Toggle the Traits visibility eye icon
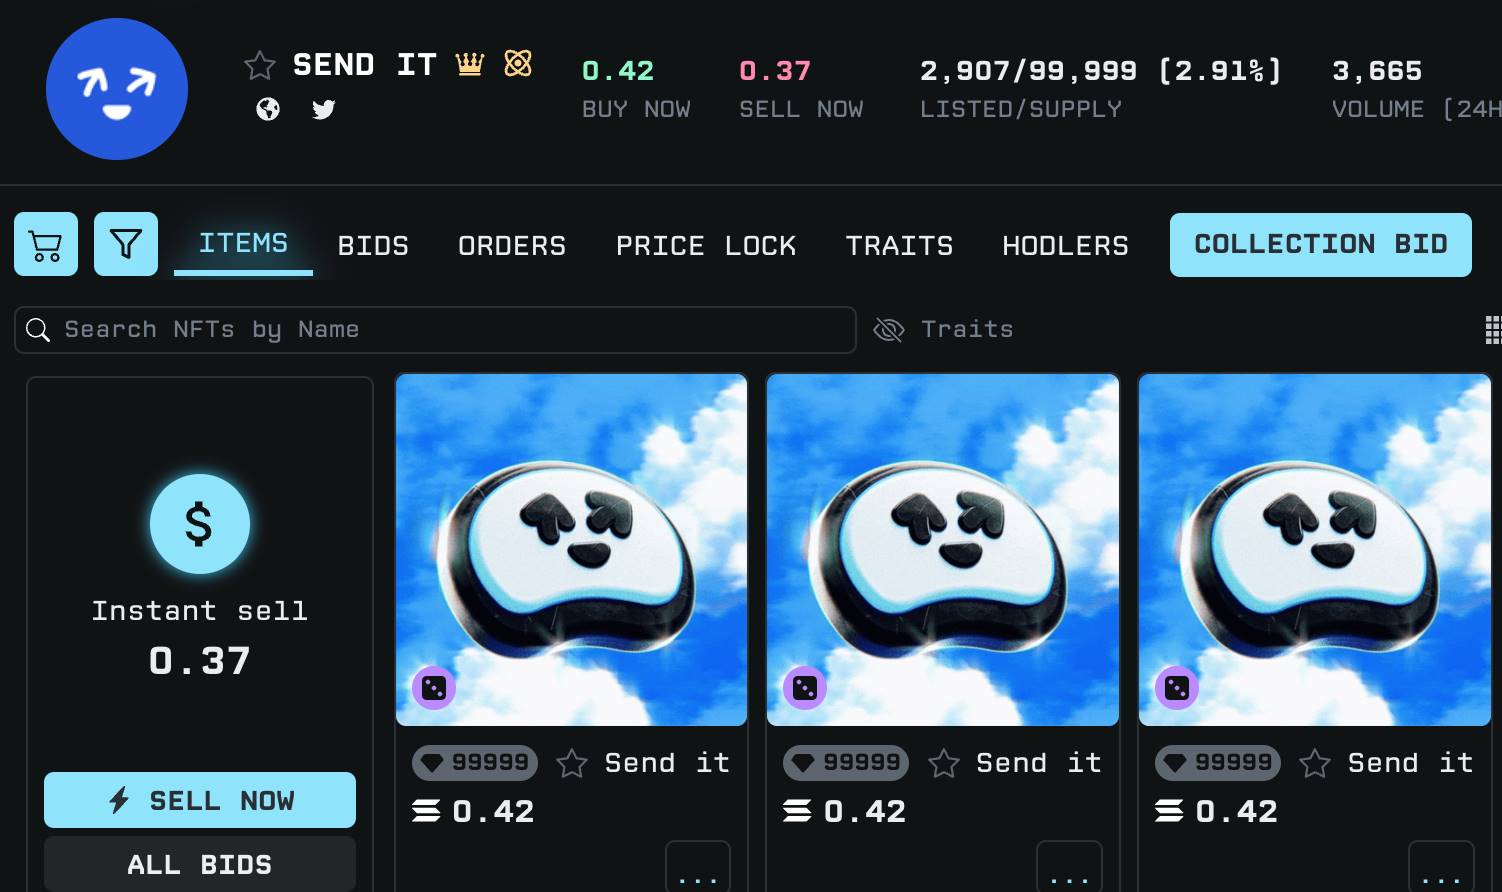Viewport: 1502px width, 892px height. [x=888, y=329]
